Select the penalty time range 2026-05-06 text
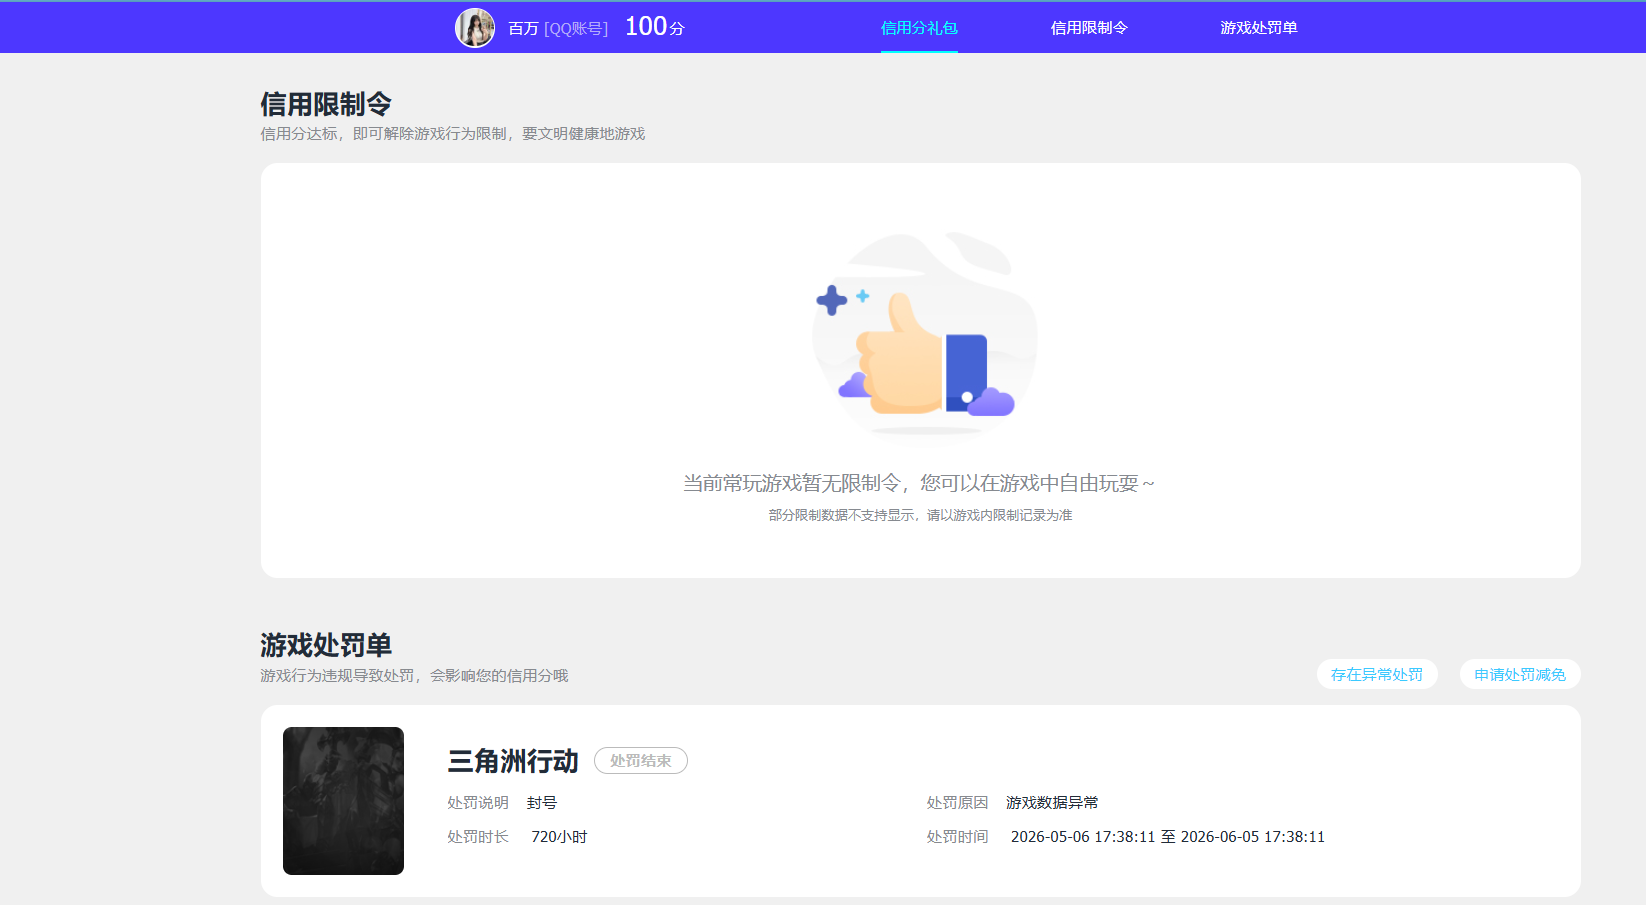 coord(1168,837)
